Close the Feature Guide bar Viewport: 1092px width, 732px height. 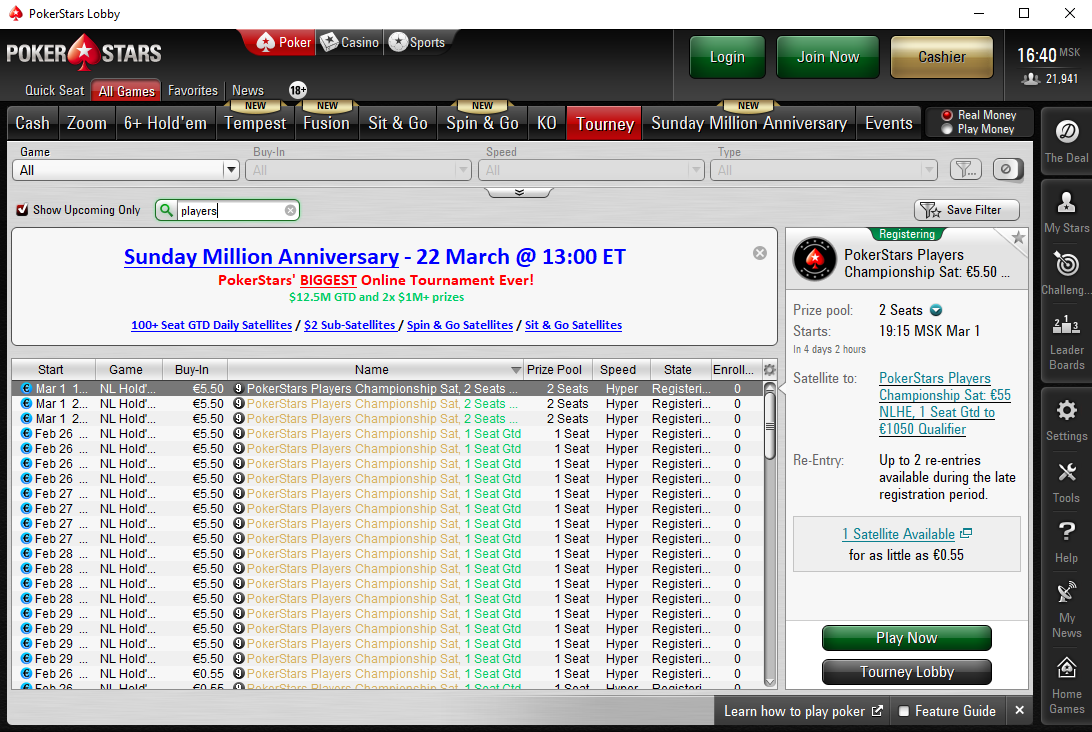click(1020, 710)
